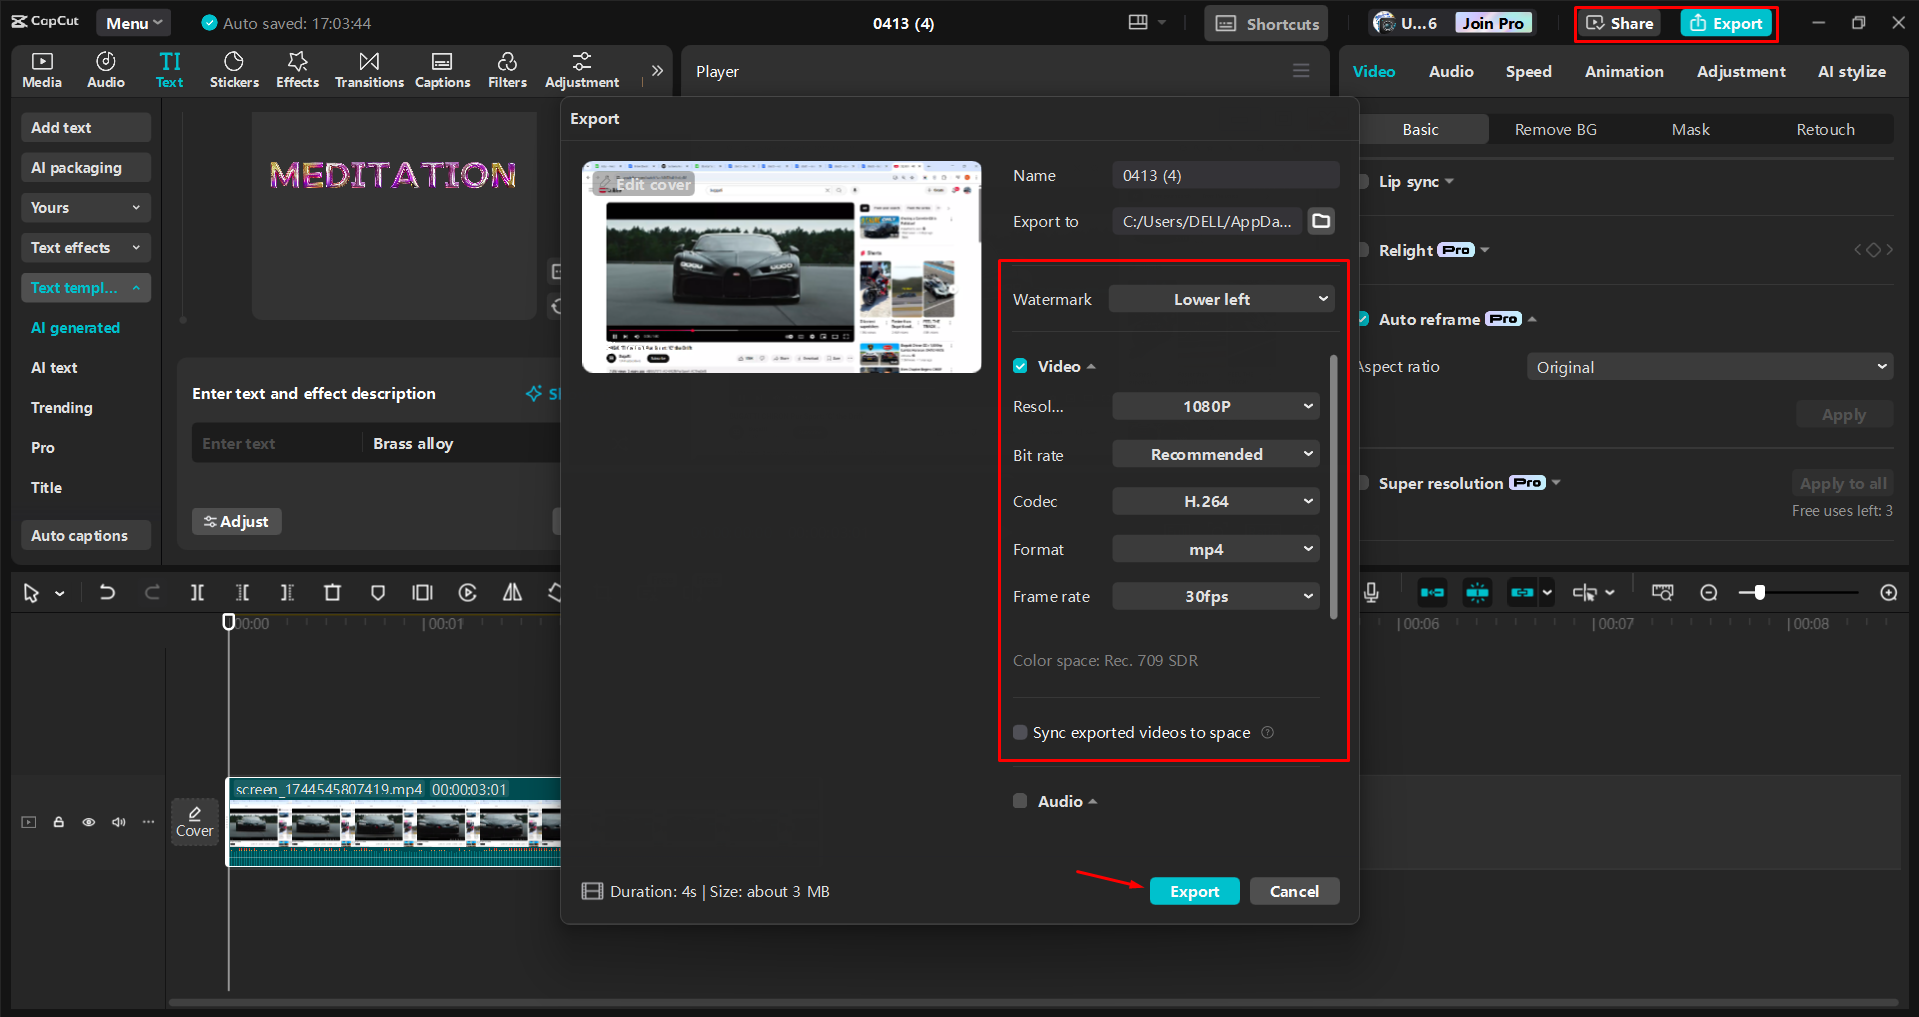Click the Name field containing 0413 (4)

coord(1226,175)
